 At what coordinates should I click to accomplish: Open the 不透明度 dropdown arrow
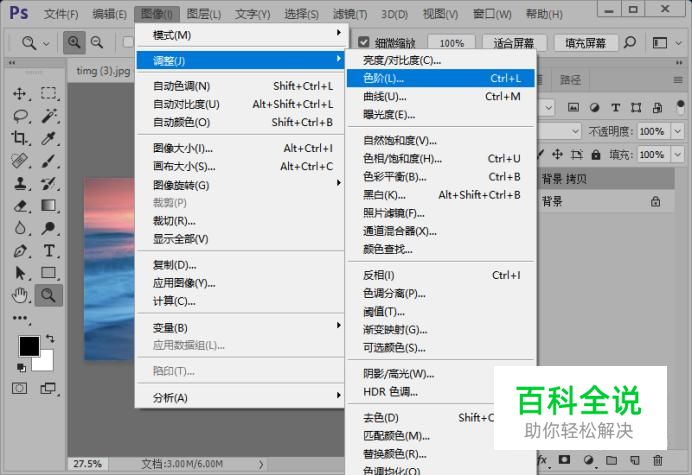pos(677,131)
